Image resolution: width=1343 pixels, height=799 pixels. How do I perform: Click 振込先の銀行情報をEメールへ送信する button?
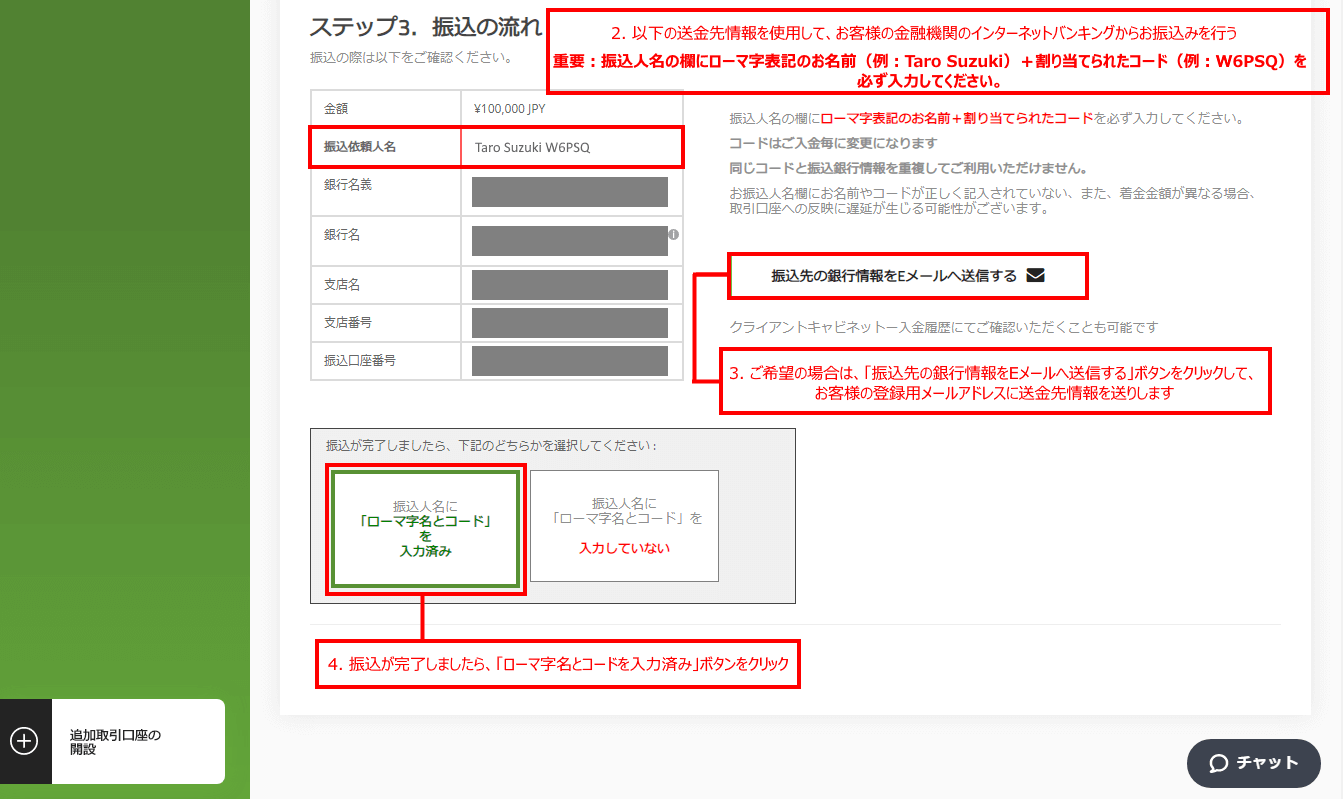[907, 275]
